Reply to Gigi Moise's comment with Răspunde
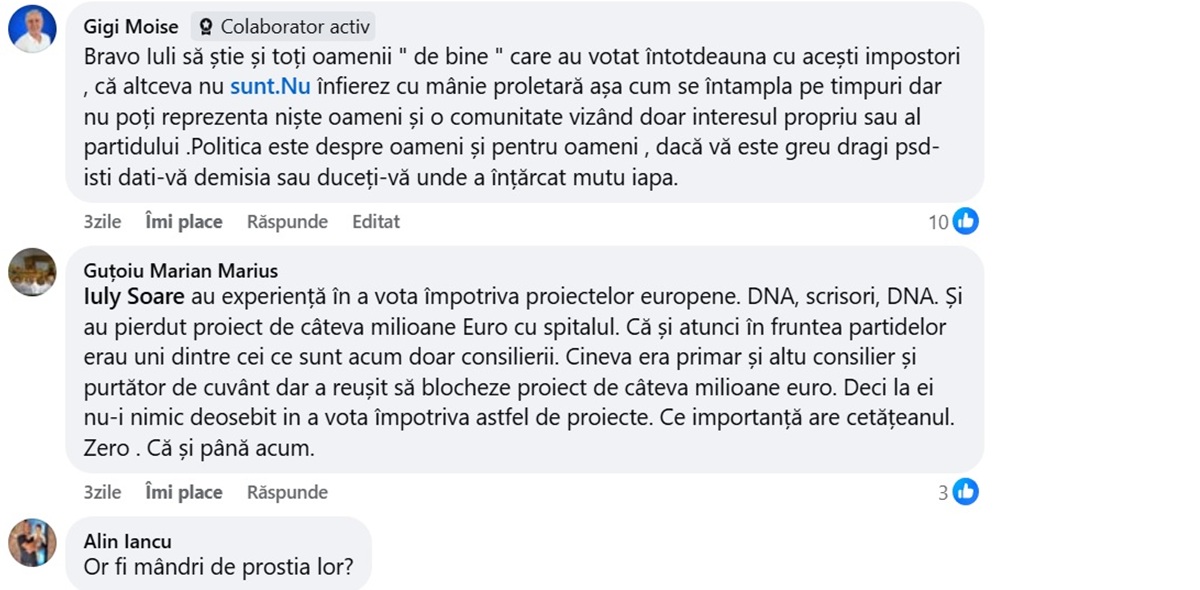Image resolution: width=1200 pixels, height=590 pixels. pos(287,222)
